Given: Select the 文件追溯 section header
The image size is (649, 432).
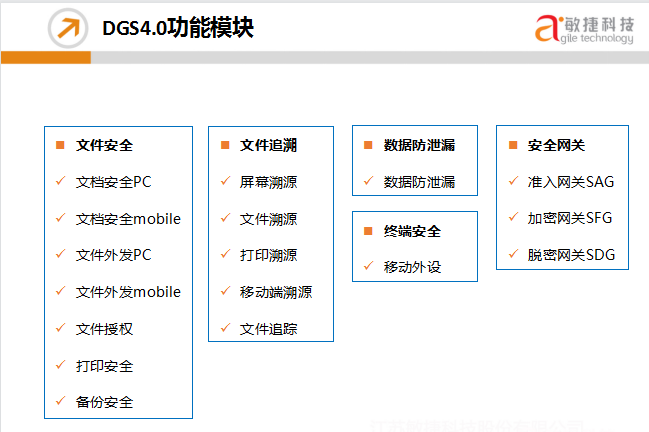Looking at the screenshot, I should tap(268, 145).
